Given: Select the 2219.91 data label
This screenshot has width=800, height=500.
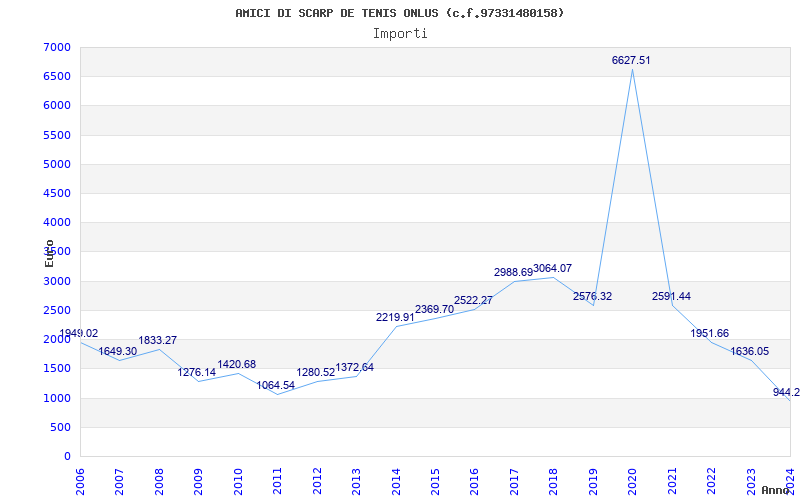Looking at the screenshot, I should pos(395,318).
